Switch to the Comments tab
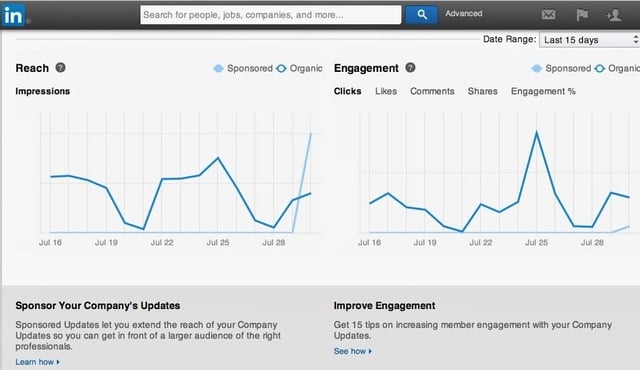Viewport: 640px width, 370px height. click(432, 91)
